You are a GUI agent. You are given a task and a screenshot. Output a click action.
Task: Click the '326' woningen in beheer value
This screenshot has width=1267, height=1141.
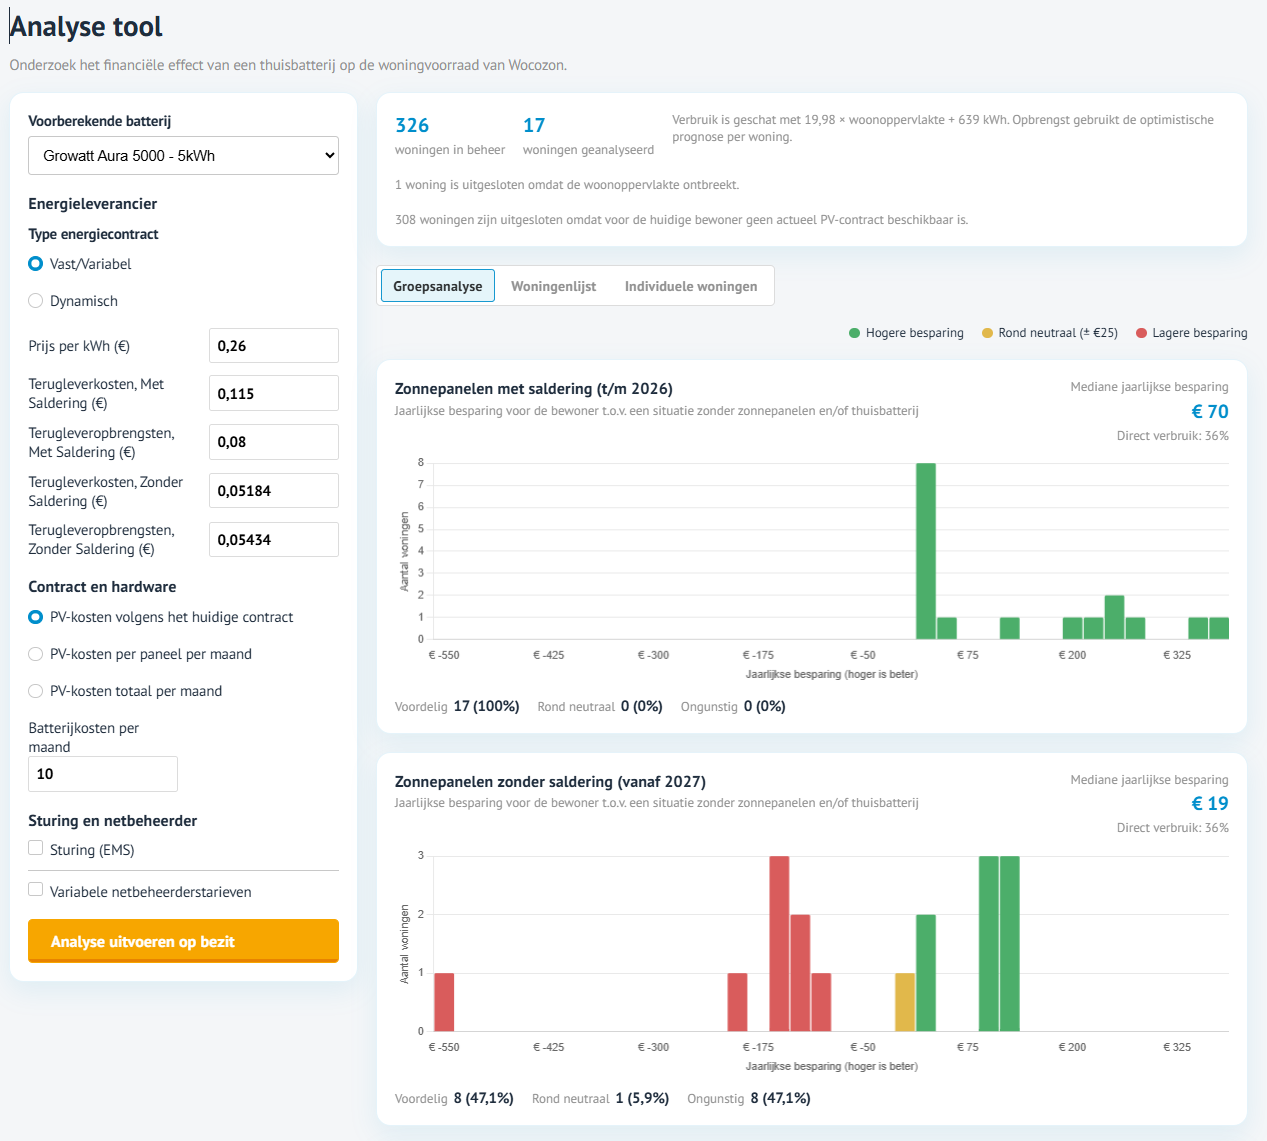tap(412, 125)
